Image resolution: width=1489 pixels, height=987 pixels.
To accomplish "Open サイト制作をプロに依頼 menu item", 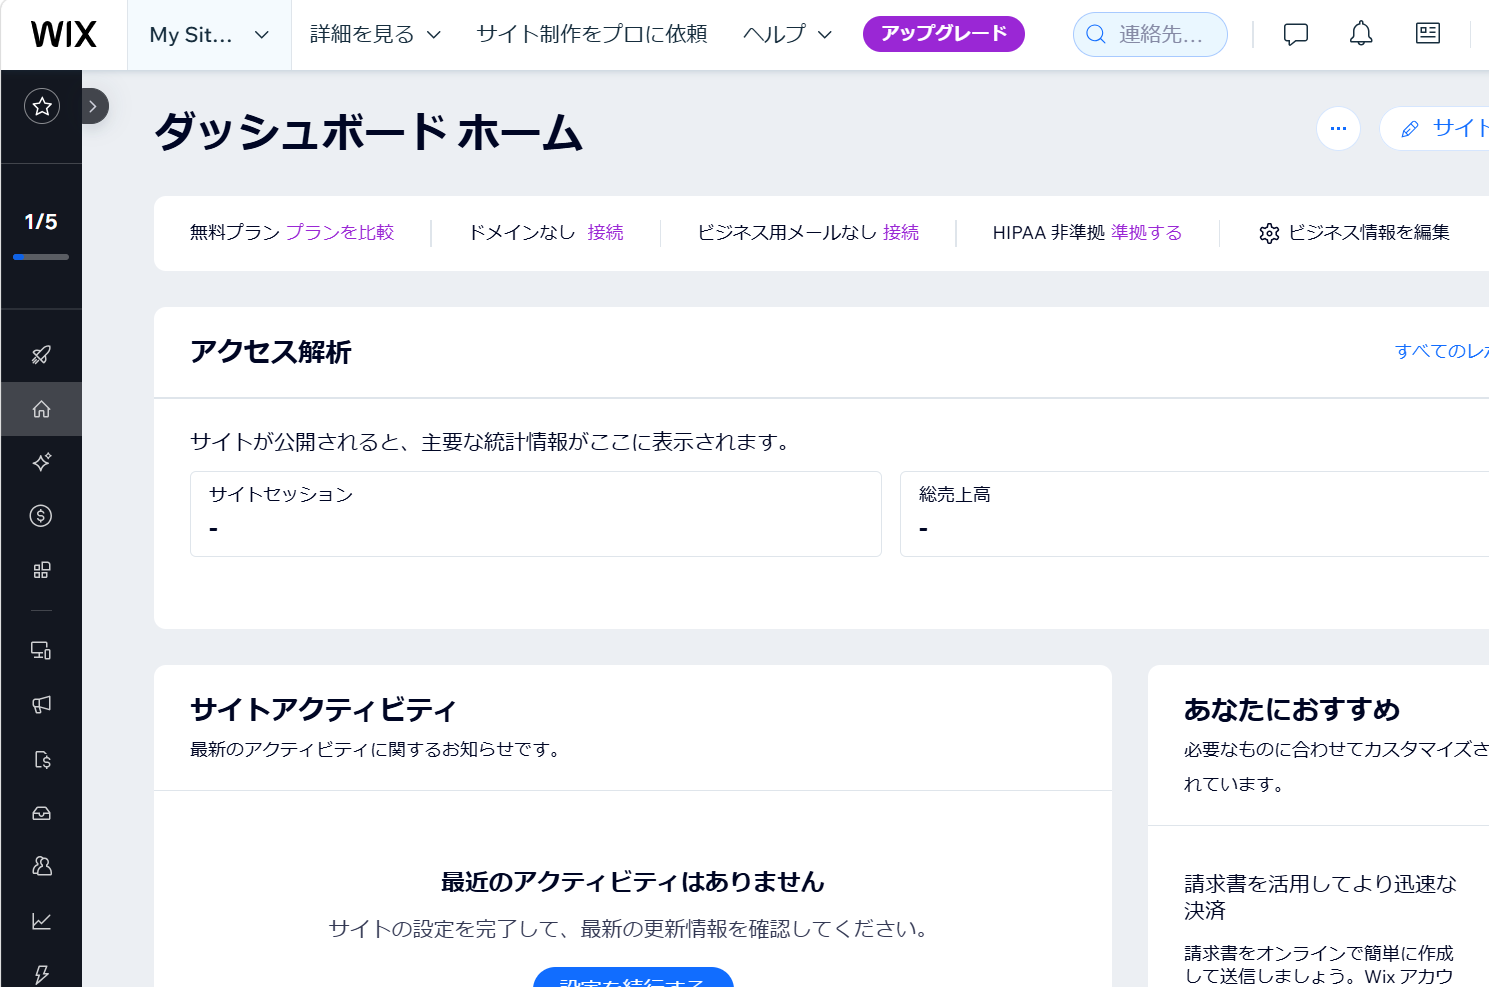I will (x=592, y=34).
